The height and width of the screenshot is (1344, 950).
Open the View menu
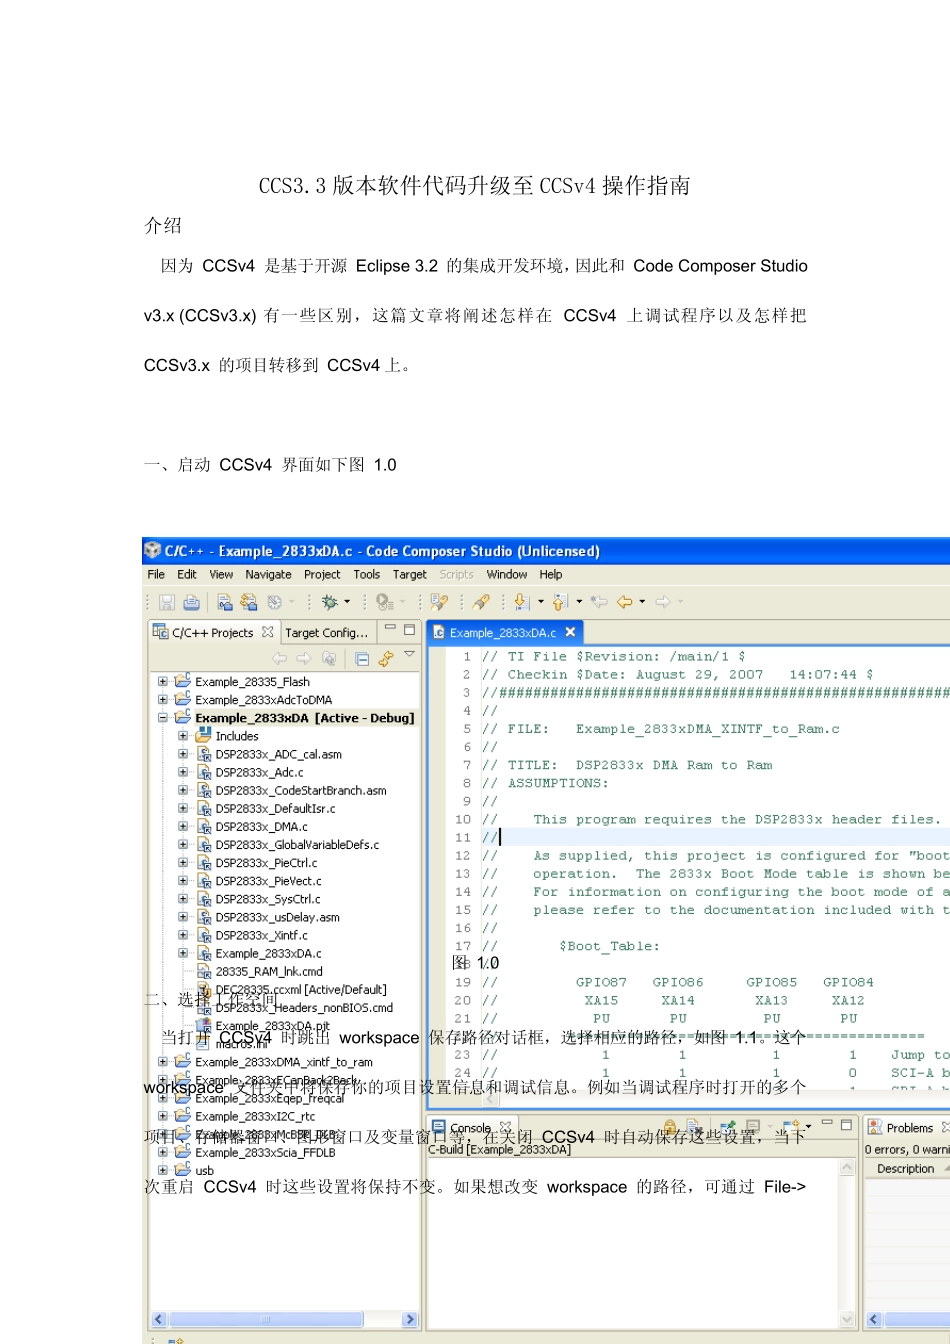(221, 575)
